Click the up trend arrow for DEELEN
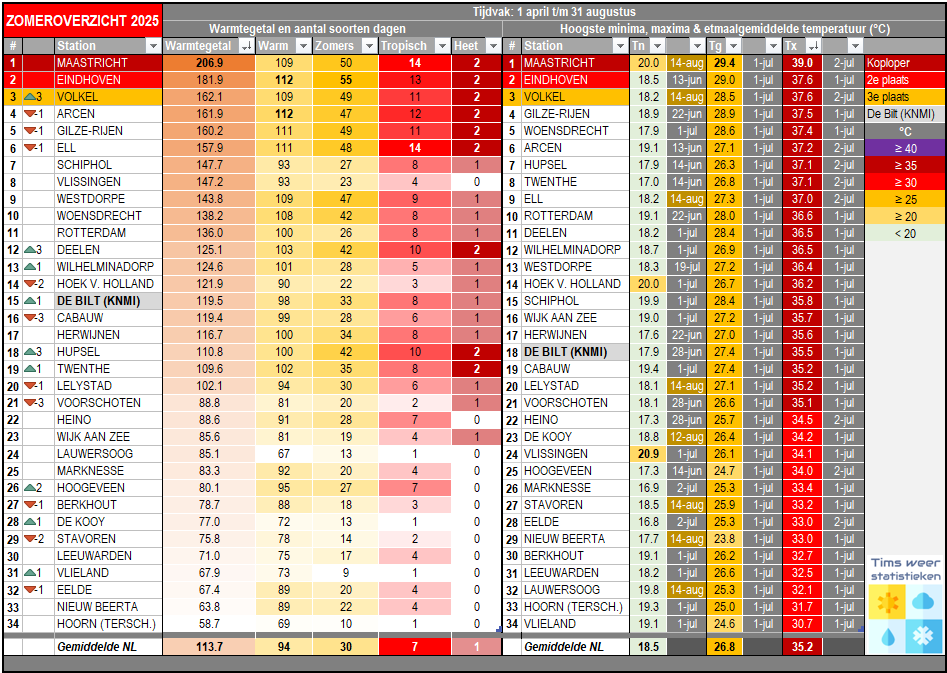Screen dimensions: 947x673 pyautogui.click(x=30, y=250)
